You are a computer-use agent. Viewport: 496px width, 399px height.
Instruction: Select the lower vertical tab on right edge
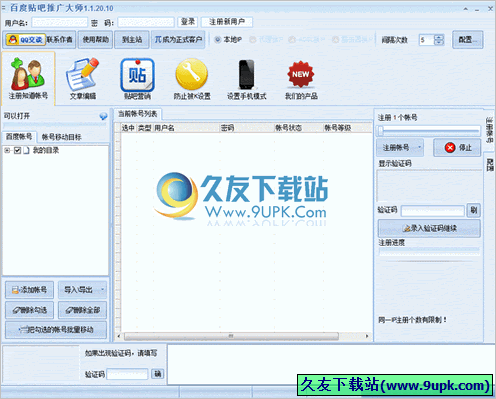coord(489,165)
